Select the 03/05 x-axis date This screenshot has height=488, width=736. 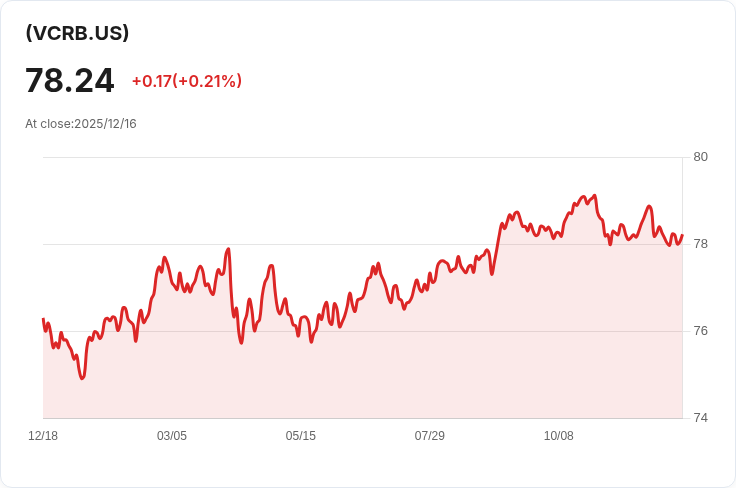[x=172, y=436]
